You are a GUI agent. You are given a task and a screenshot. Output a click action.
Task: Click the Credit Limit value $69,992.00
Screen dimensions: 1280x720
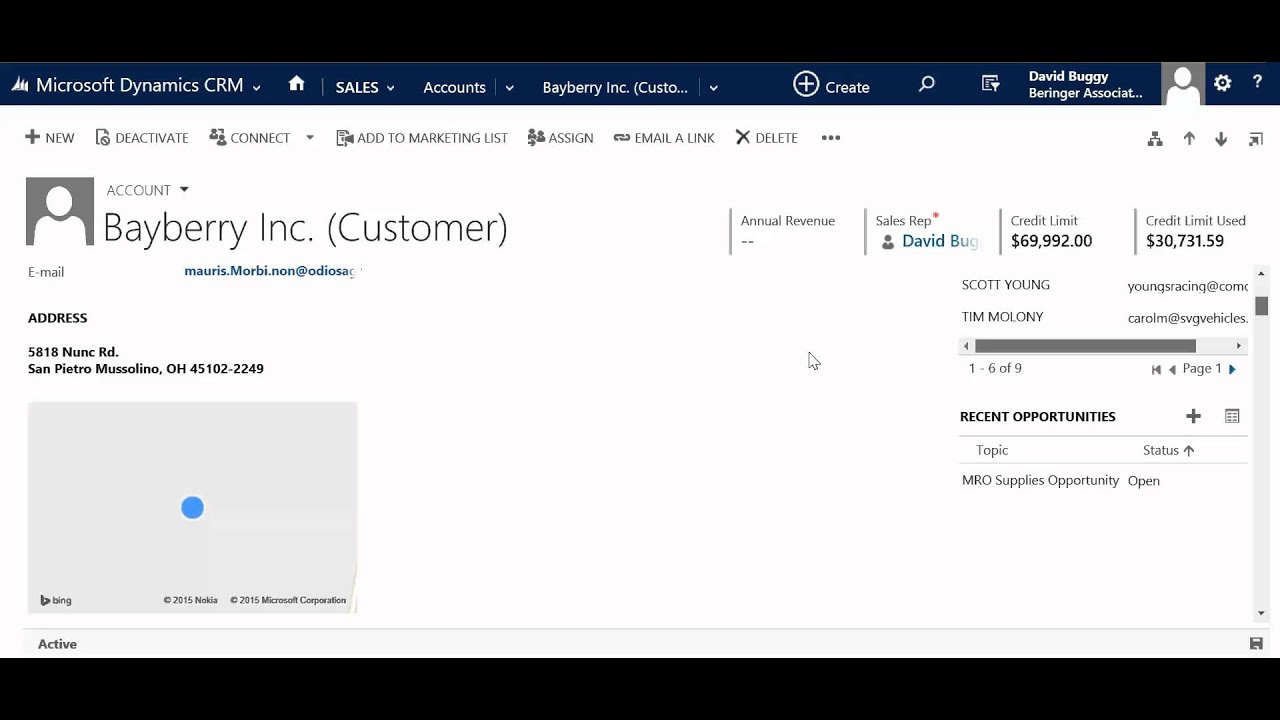tap(1051, 241)
